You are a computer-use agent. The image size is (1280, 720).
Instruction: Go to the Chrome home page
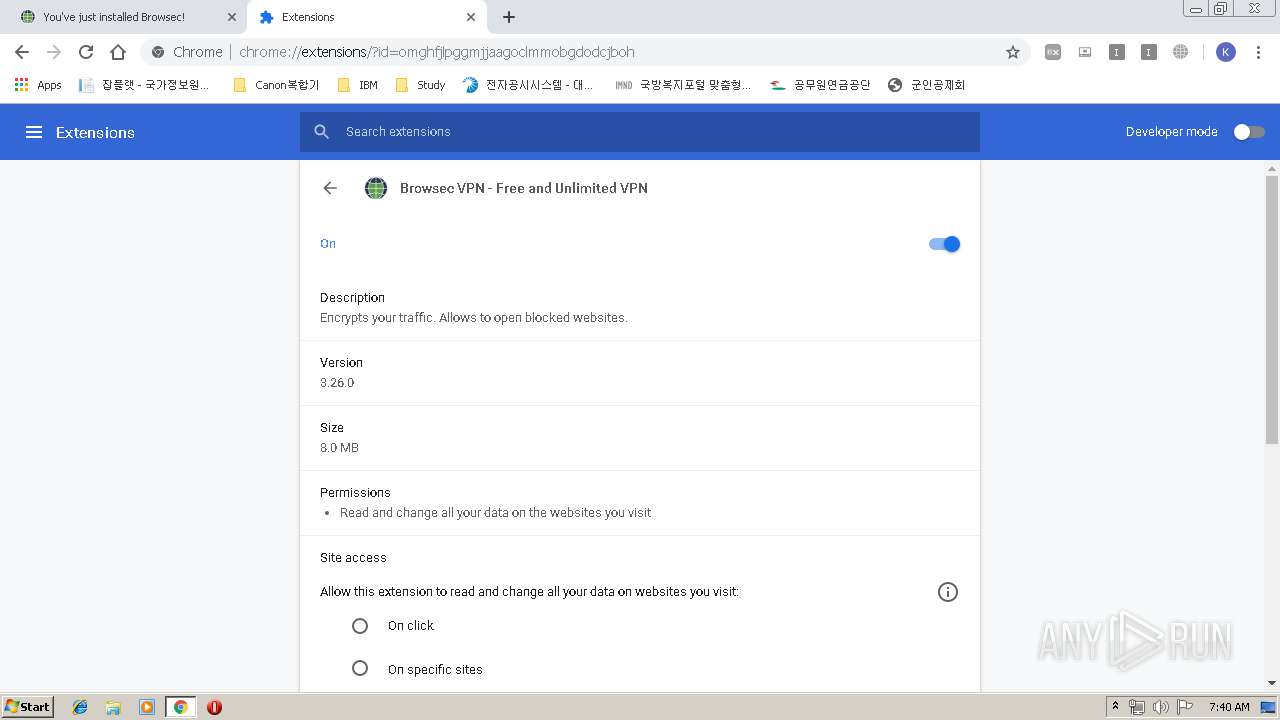click(x=118, y=52)
